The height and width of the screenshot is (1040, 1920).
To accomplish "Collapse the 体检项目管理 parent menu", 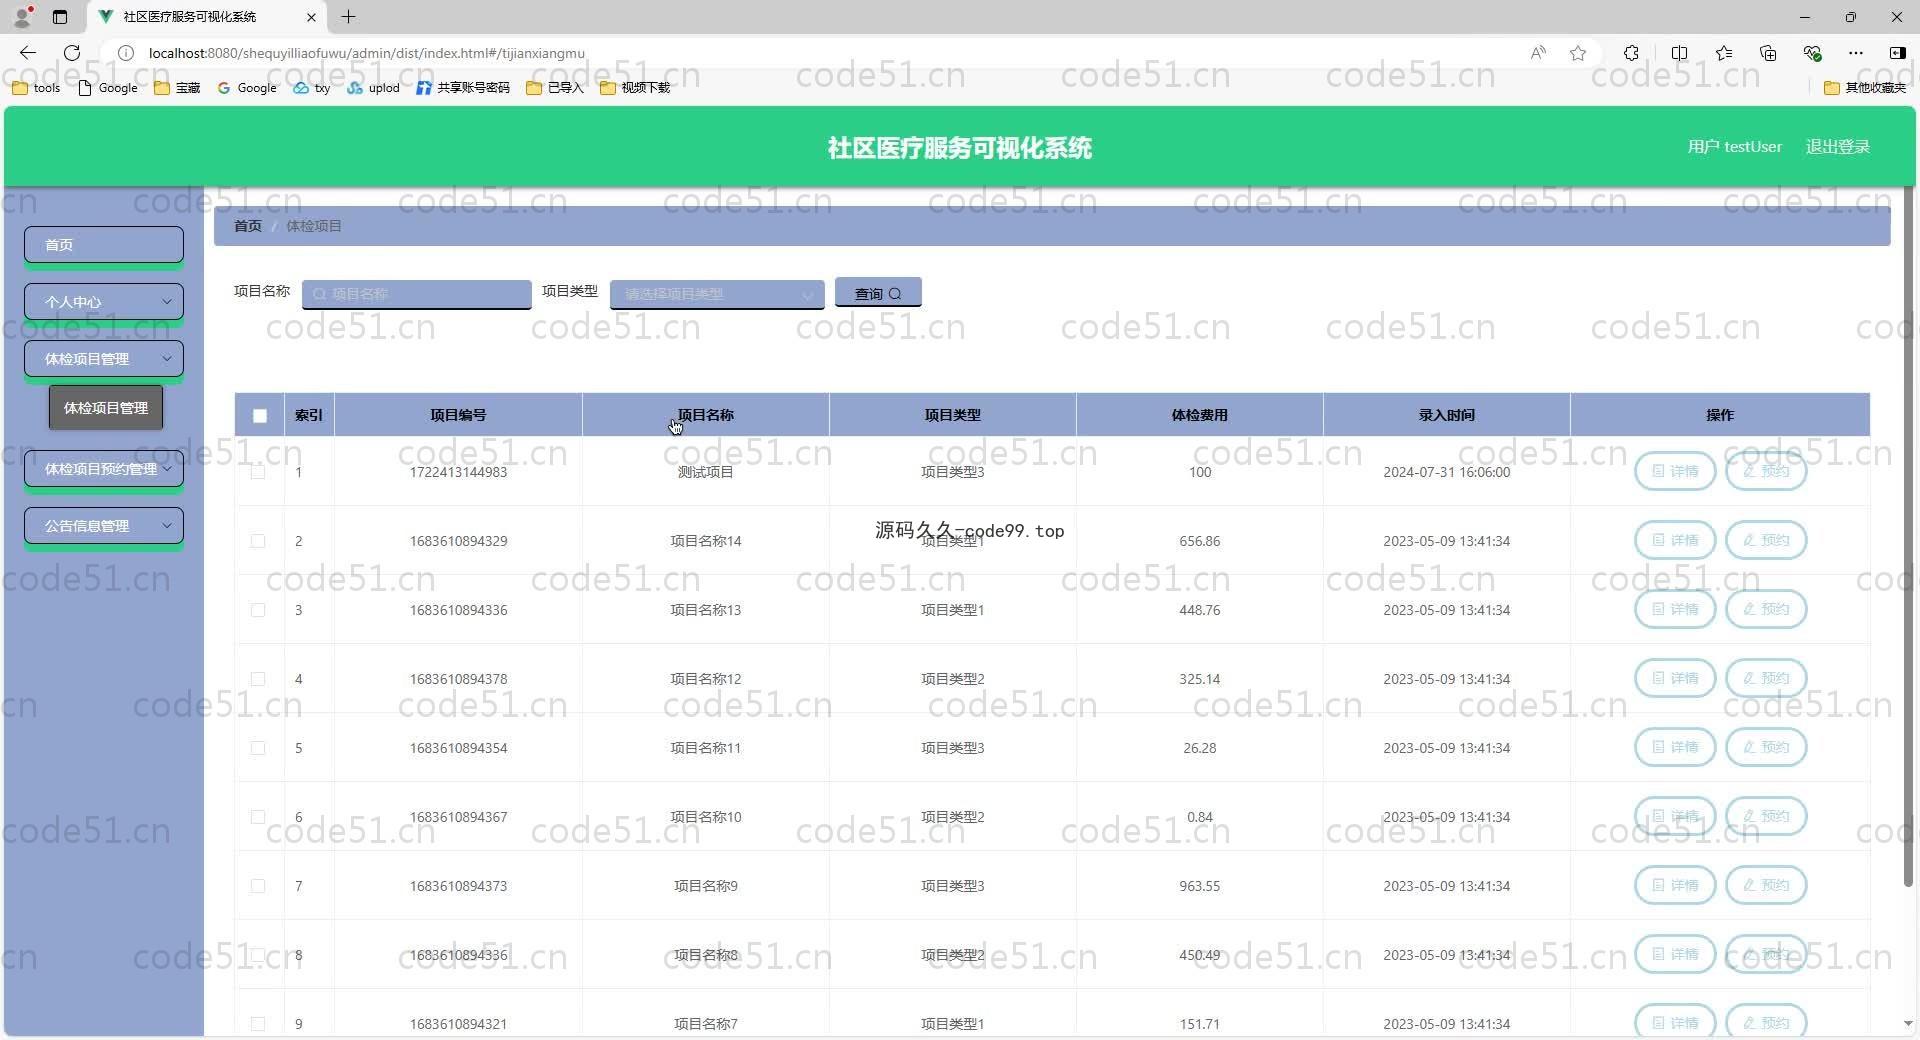I will point(104,359).
